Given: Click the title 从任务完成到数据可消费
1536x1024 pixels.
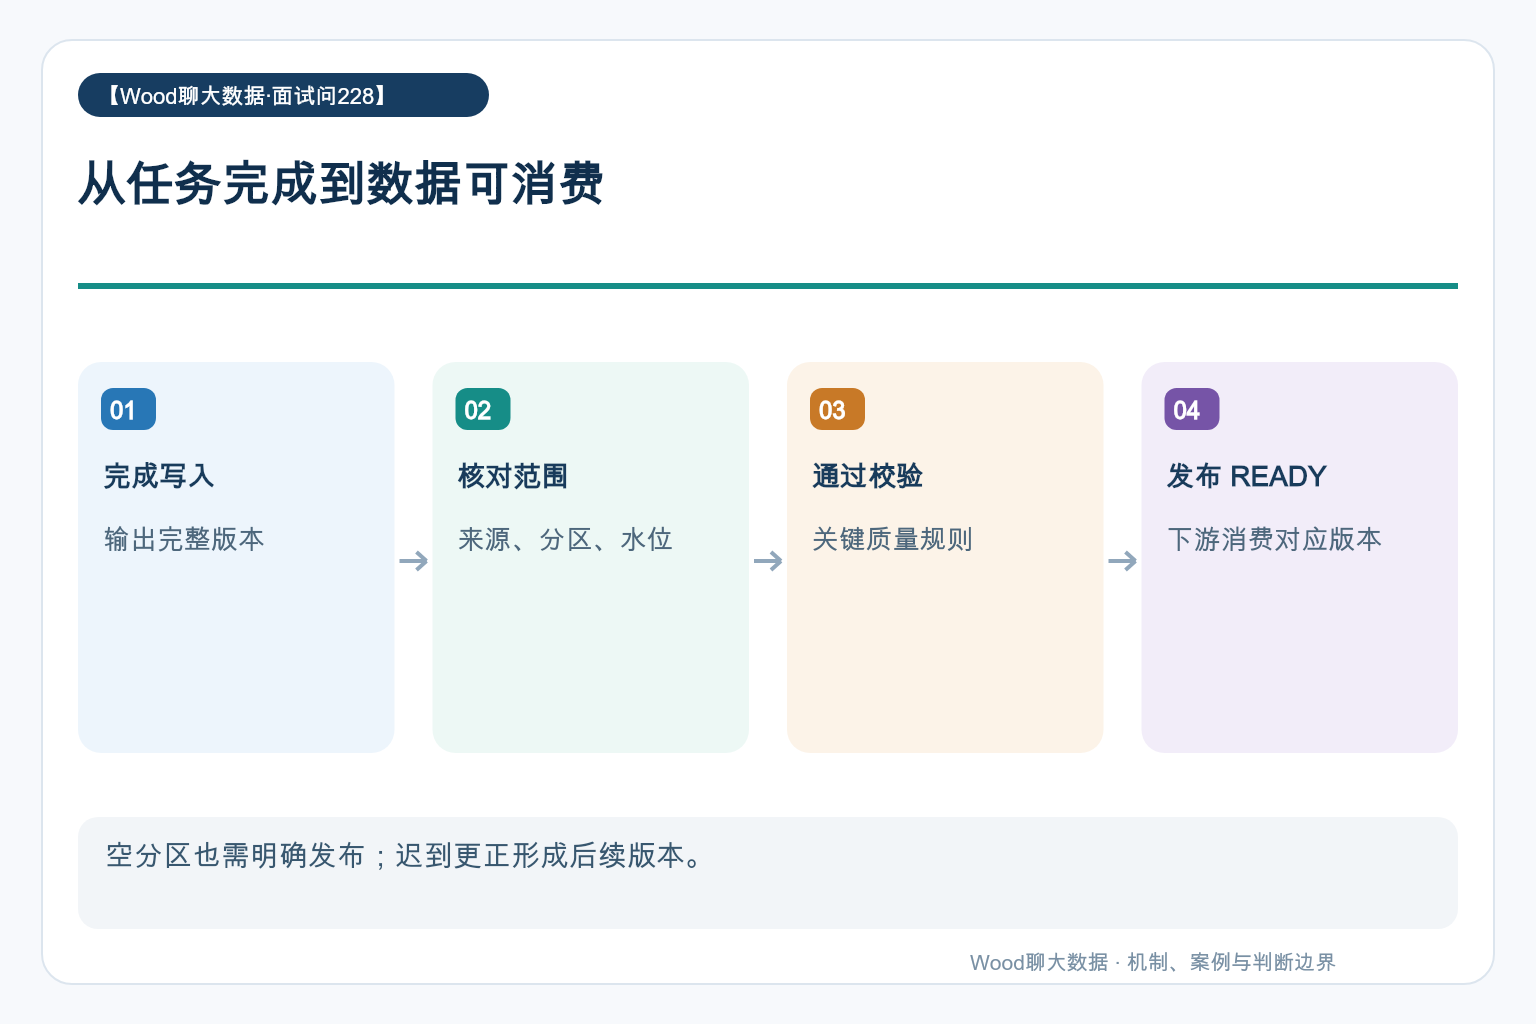Looking at the screenshot, I should 341,184.
